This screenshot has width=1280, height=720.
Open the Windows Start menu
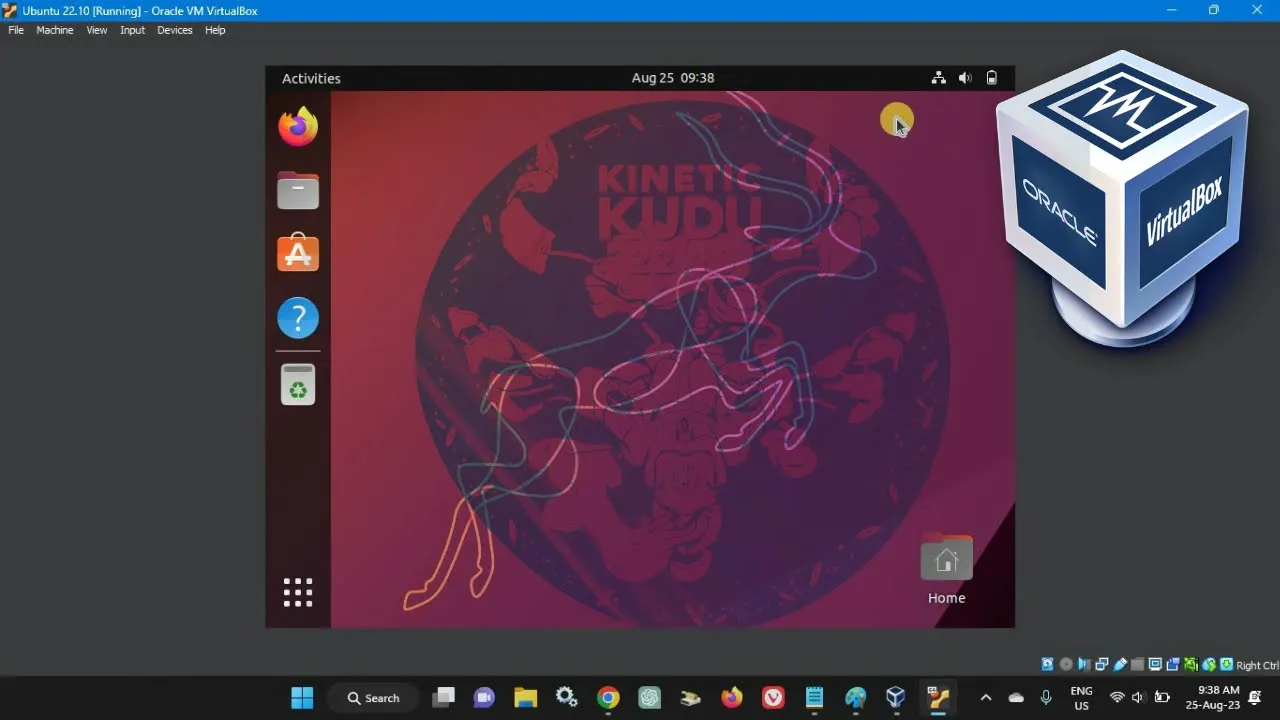[301, 697]
